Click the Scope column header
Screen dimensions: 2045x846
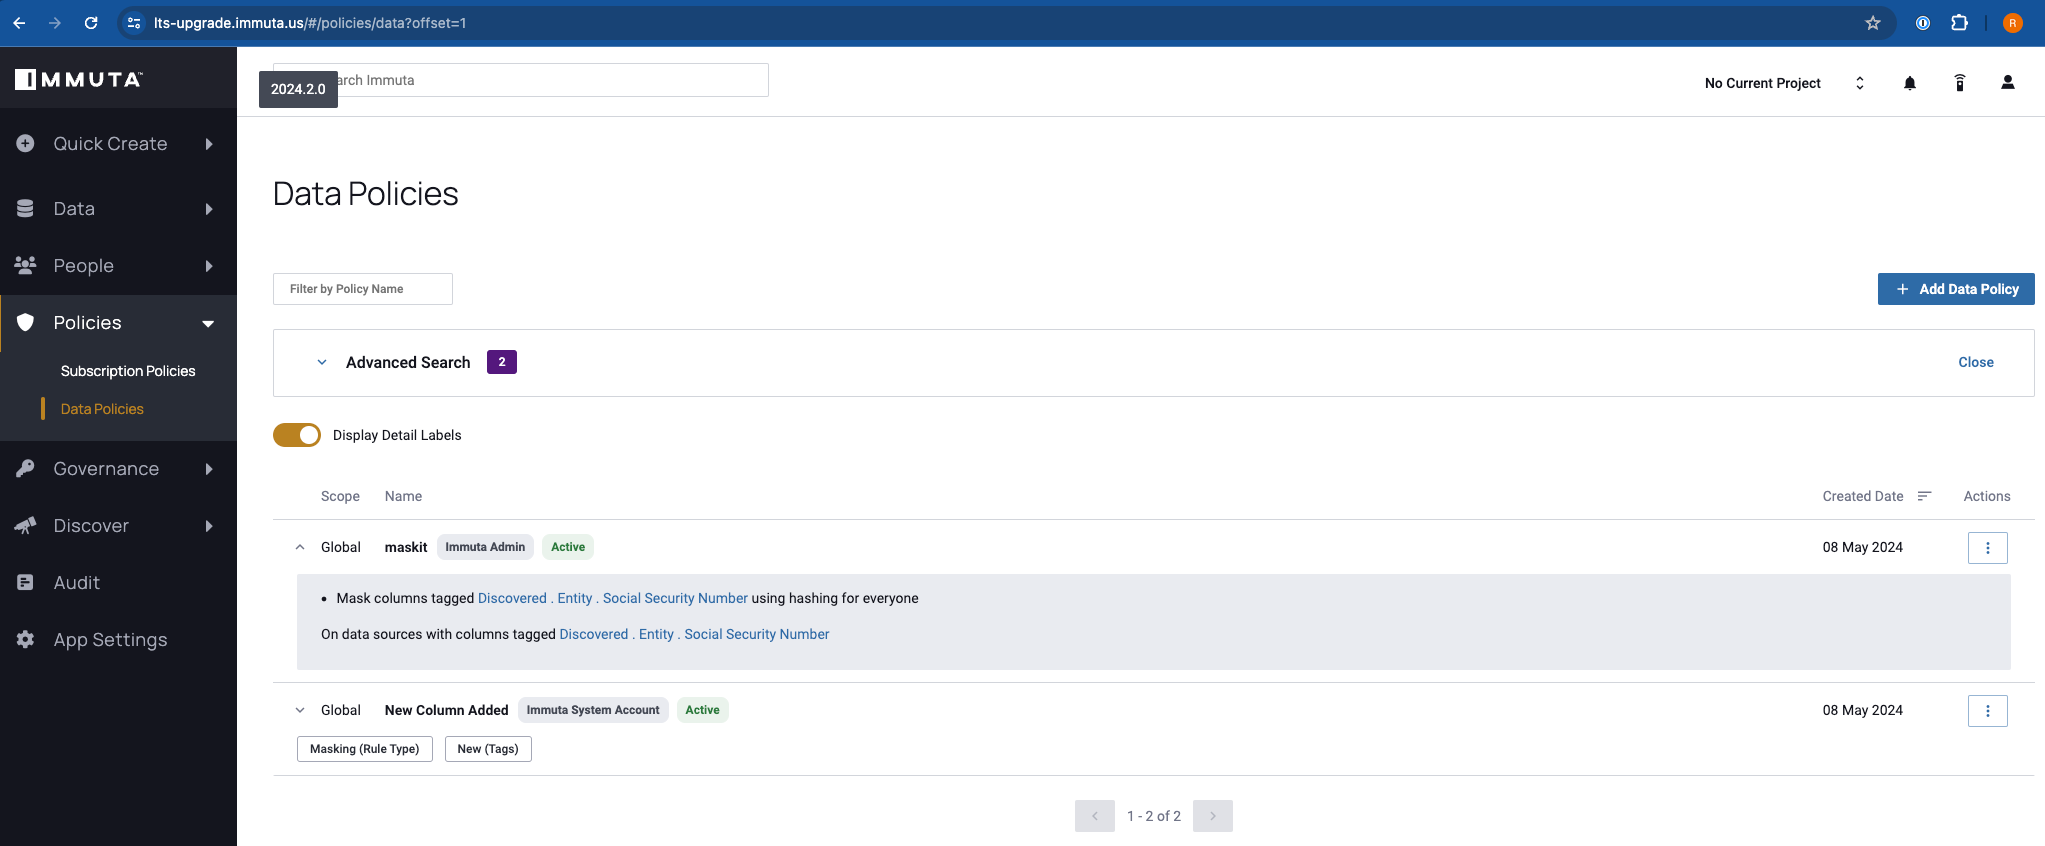click(x=340, y=496)
